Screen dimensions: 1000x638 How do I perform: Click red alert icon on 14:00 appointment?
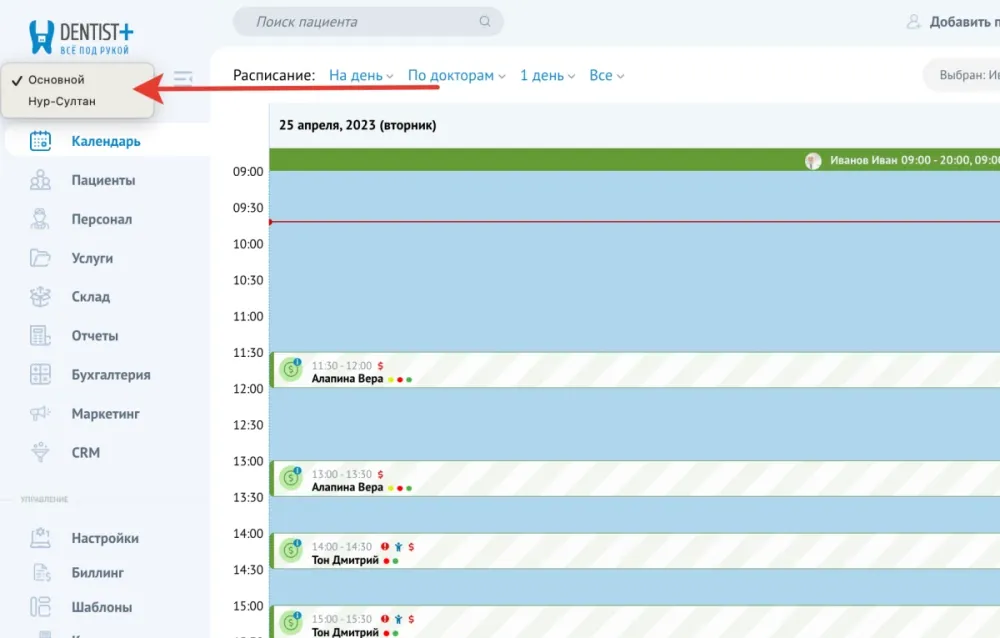click(x=385, y=547)
